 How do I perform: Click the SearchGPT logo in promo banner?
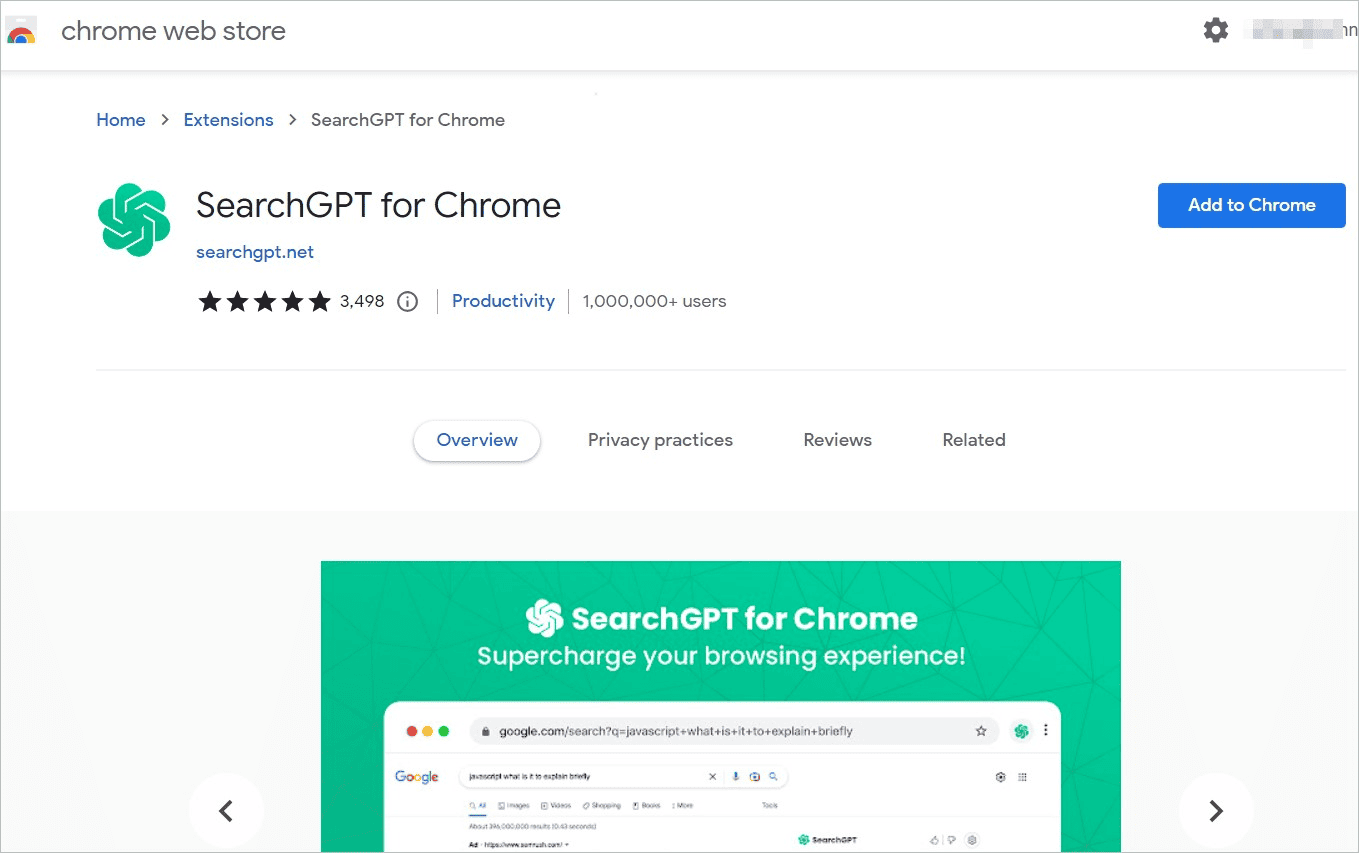pyautogui.click(x=544, y=618)
